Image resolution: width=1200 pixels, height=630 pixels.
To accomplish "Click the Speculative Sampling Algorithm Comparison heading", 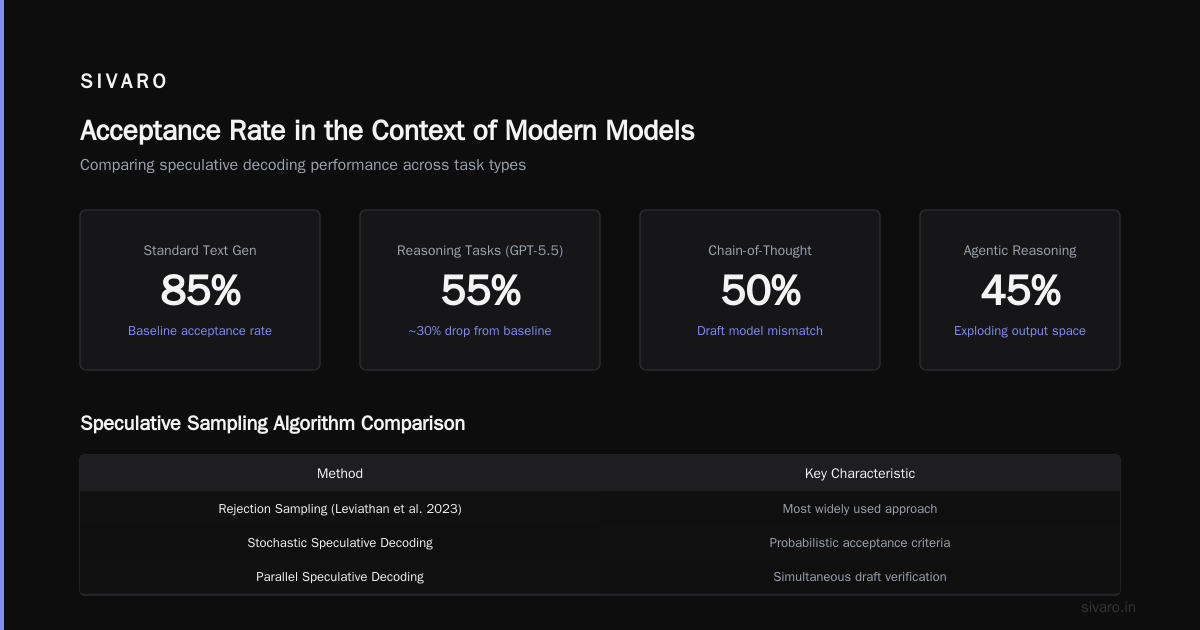I will click(x=272, y=423).
